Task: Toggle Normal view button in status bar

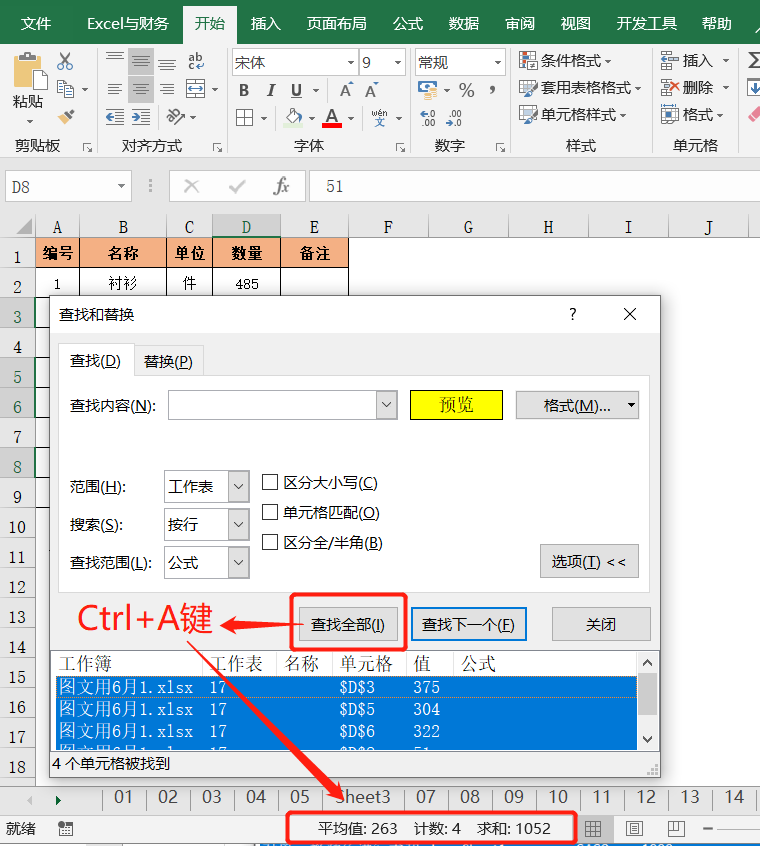Action: pos(593,828)
